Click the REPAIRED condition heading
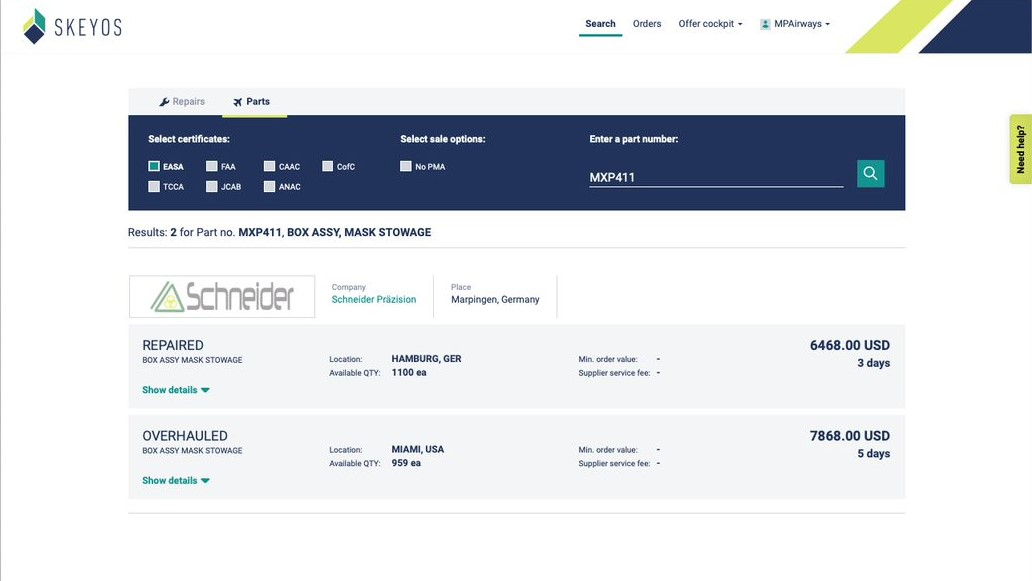Image resolution: width=1032 pixels, height=581 pixels. 173,345
